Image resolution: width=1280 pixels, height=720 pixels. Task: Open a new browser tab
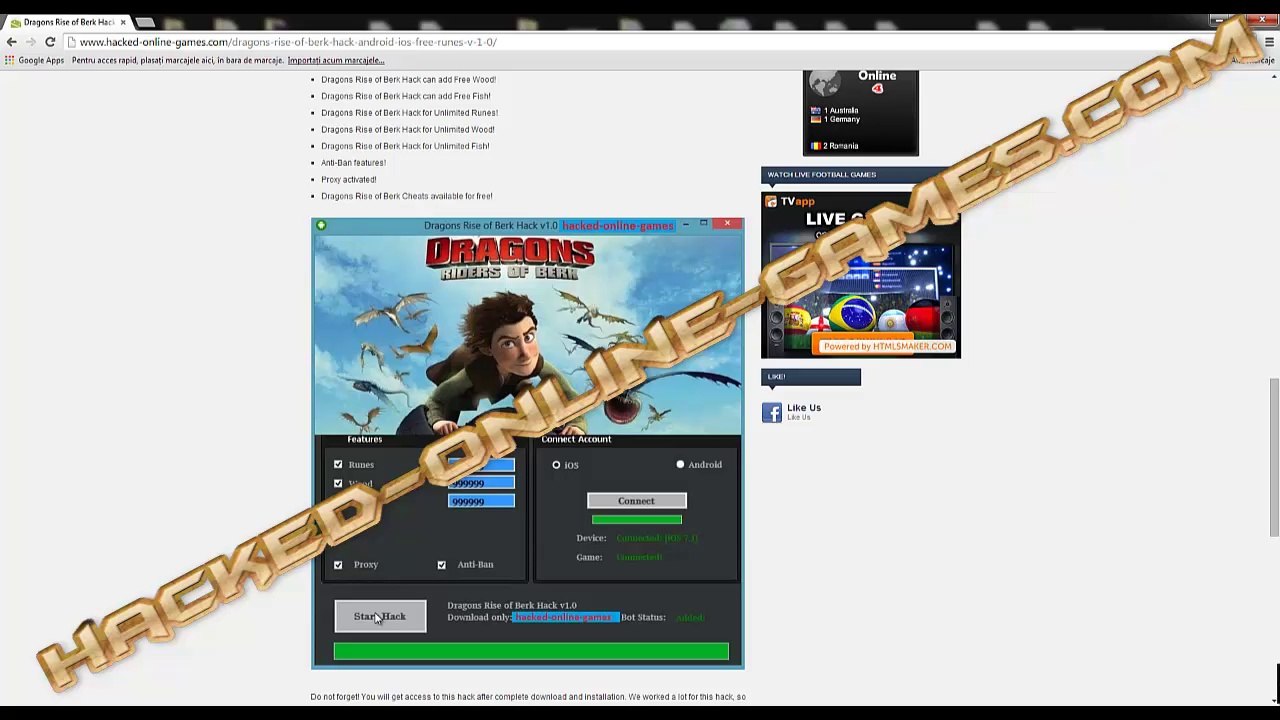pos(145,22)
